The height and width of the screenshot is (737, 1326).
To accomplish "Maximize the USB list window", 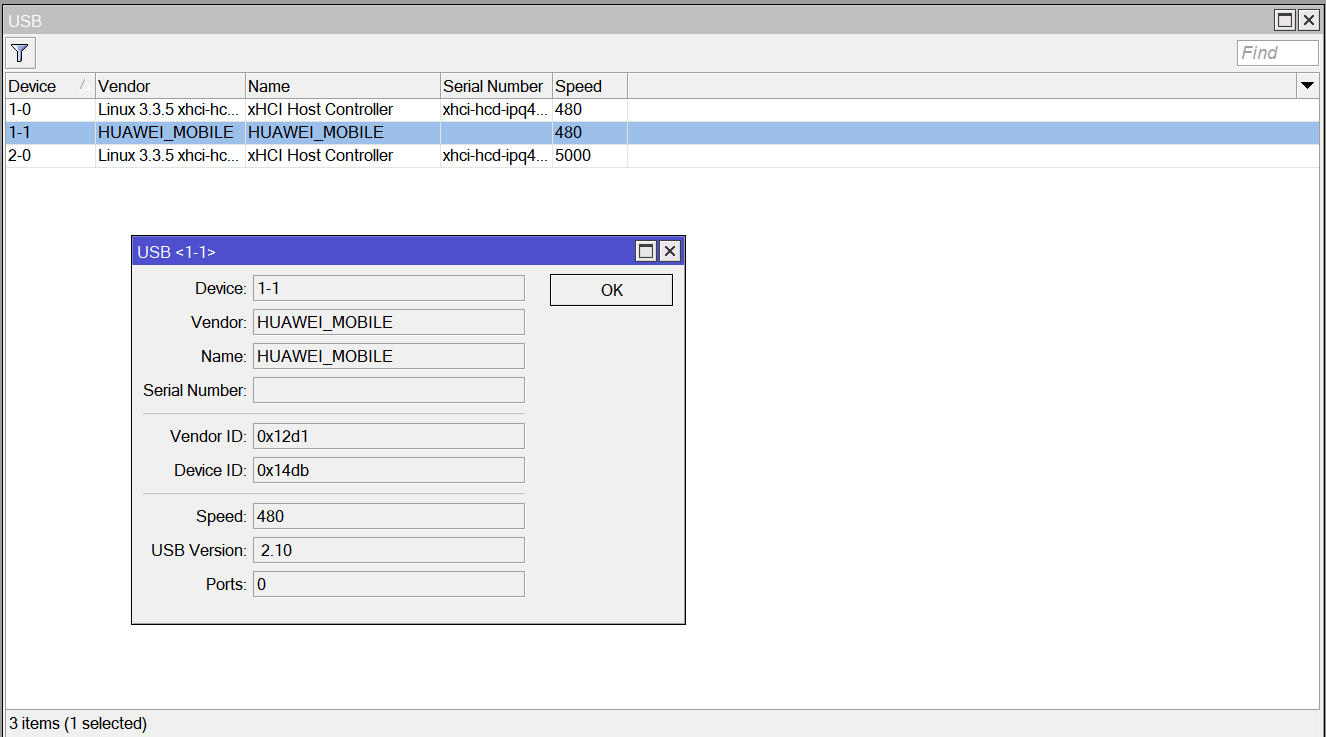I will tap(1285, 20).
